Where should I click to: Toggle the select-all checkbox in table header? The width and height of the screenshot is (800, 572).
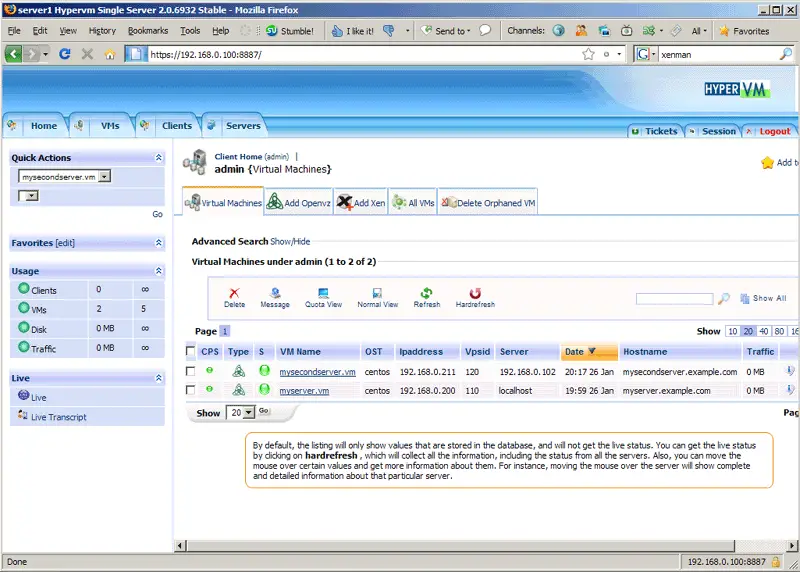(190, 351)
